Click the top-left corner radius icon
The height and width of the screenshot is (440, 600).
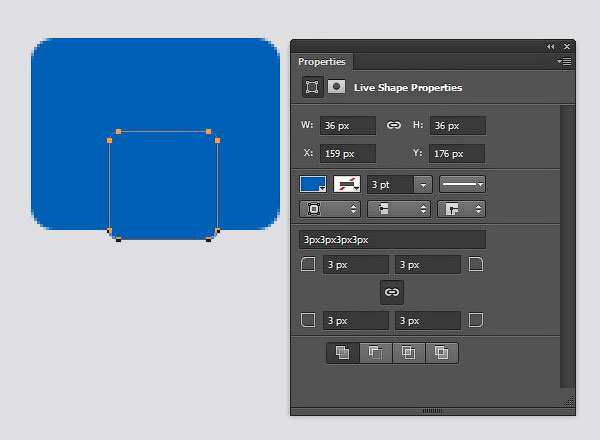click(x=308, y=264)
